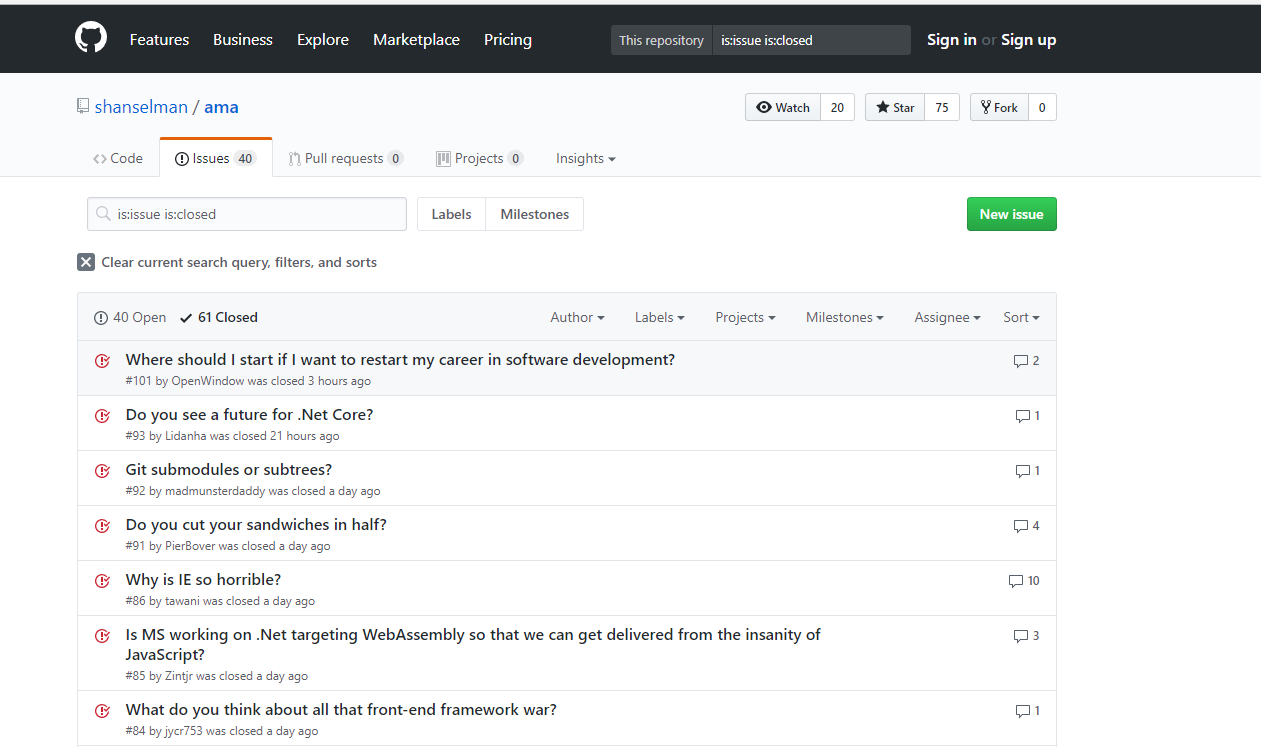The width and height of the screenshot is (1261, 747).
Task: Open Marketplace in the top navigation
Action: 416,40
